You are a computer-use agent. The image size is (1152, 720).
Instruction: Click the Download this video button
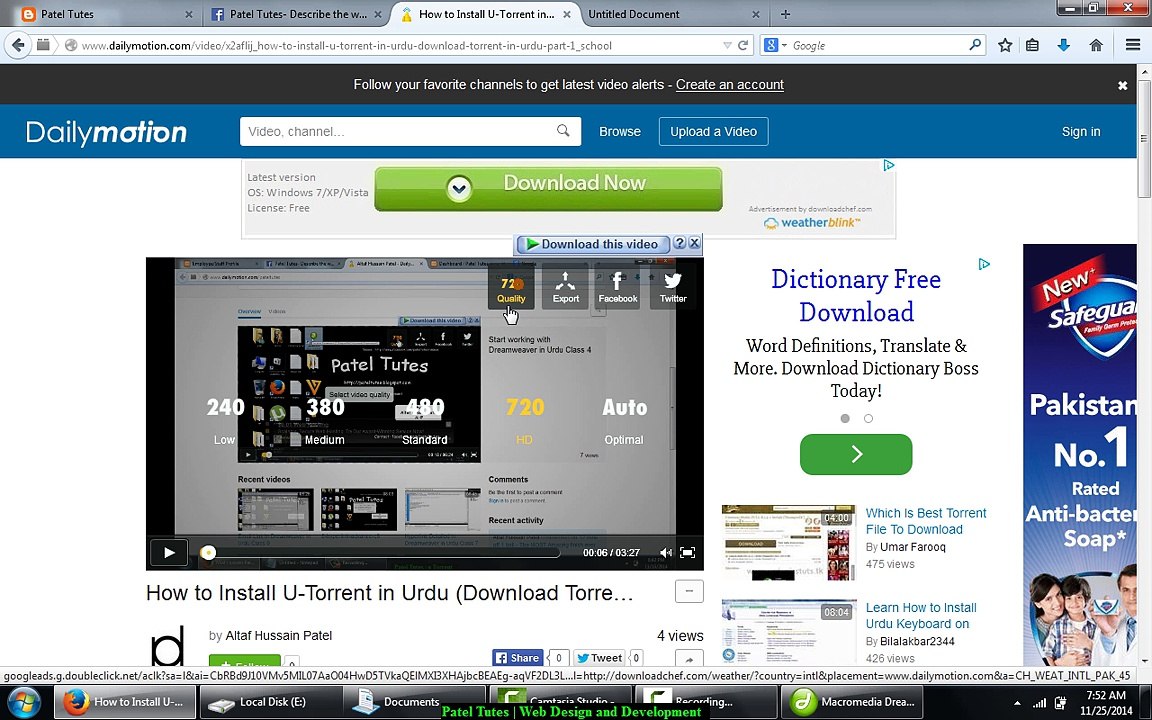point(593,244)
